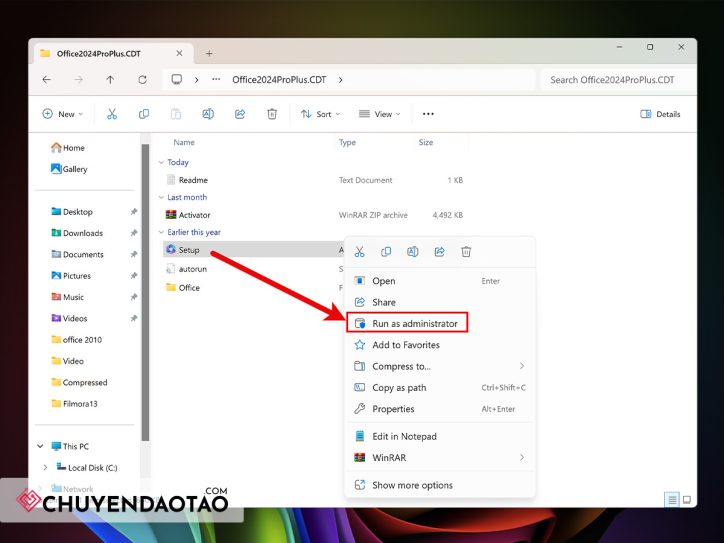Open Gallery in the navigation pane
The image size is (724, 543).
[69, 169]
